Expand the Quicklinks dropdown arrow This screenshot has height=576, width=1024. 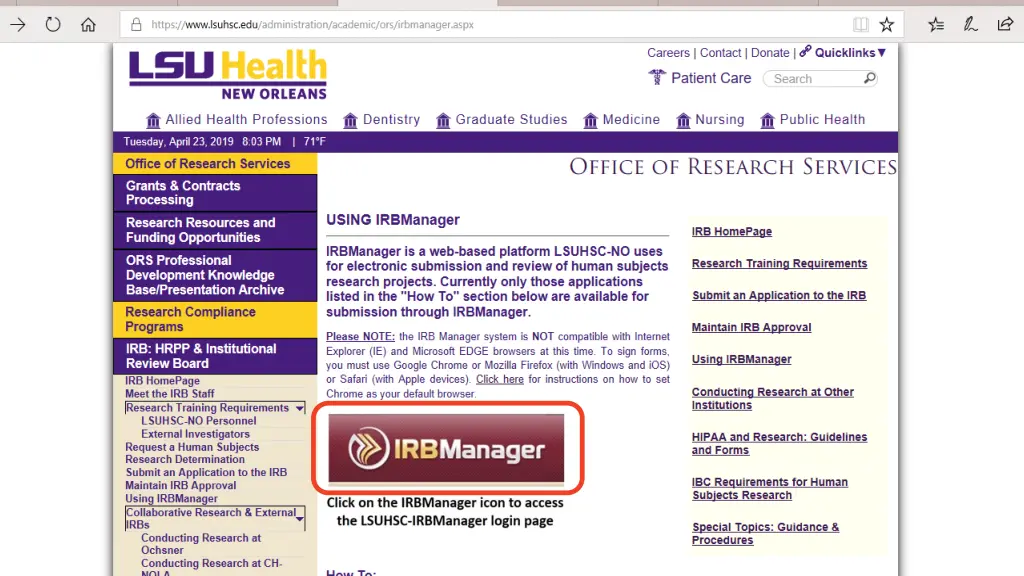882,53
